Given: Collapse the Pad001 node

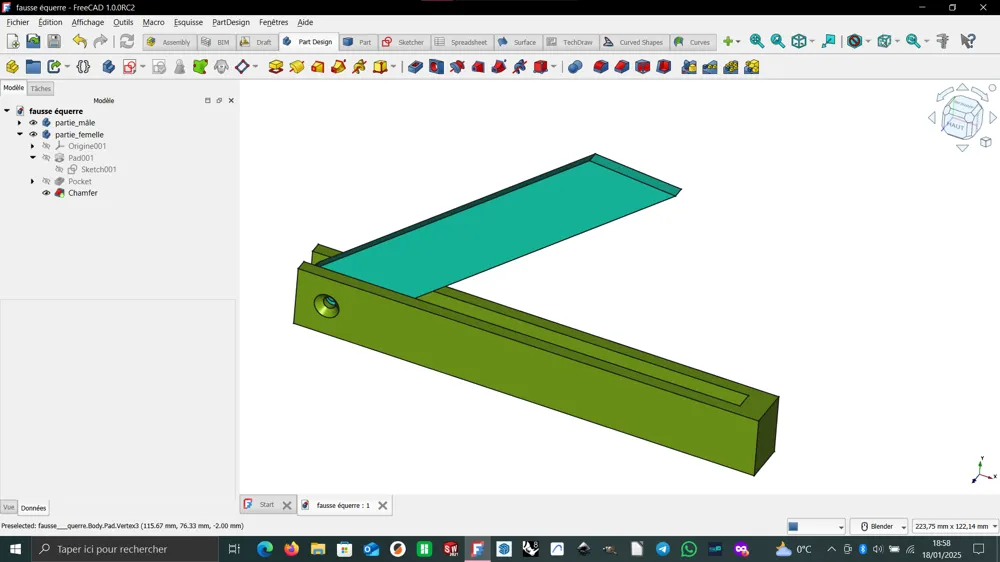Looking at the screenshot, I should pyautogui.click(x=33, y=158).
